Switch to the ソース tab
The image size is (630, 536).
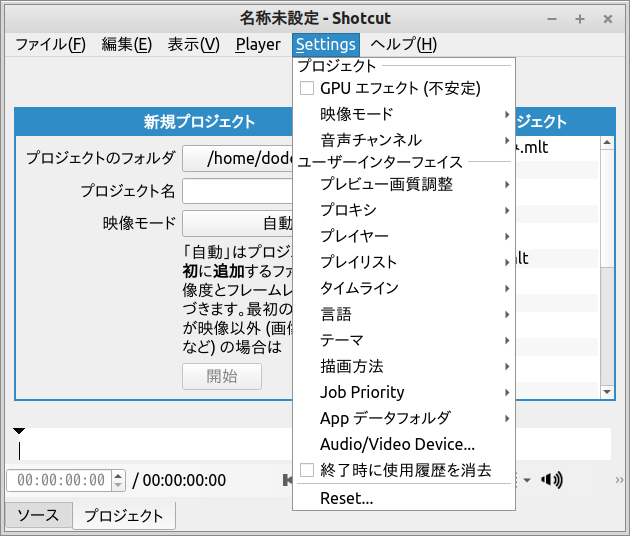coord(38,516)
